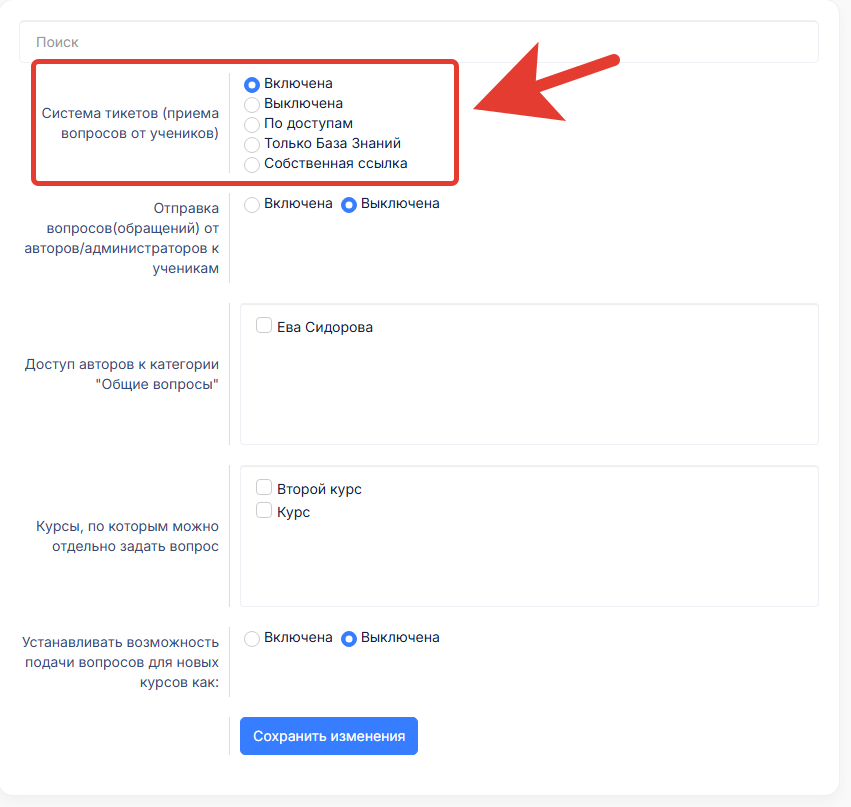Image resolution: width=851 pixels, height=807 pixels.
Task: Check the Ева Сидорова checkbox
Action: click(264, 325)
